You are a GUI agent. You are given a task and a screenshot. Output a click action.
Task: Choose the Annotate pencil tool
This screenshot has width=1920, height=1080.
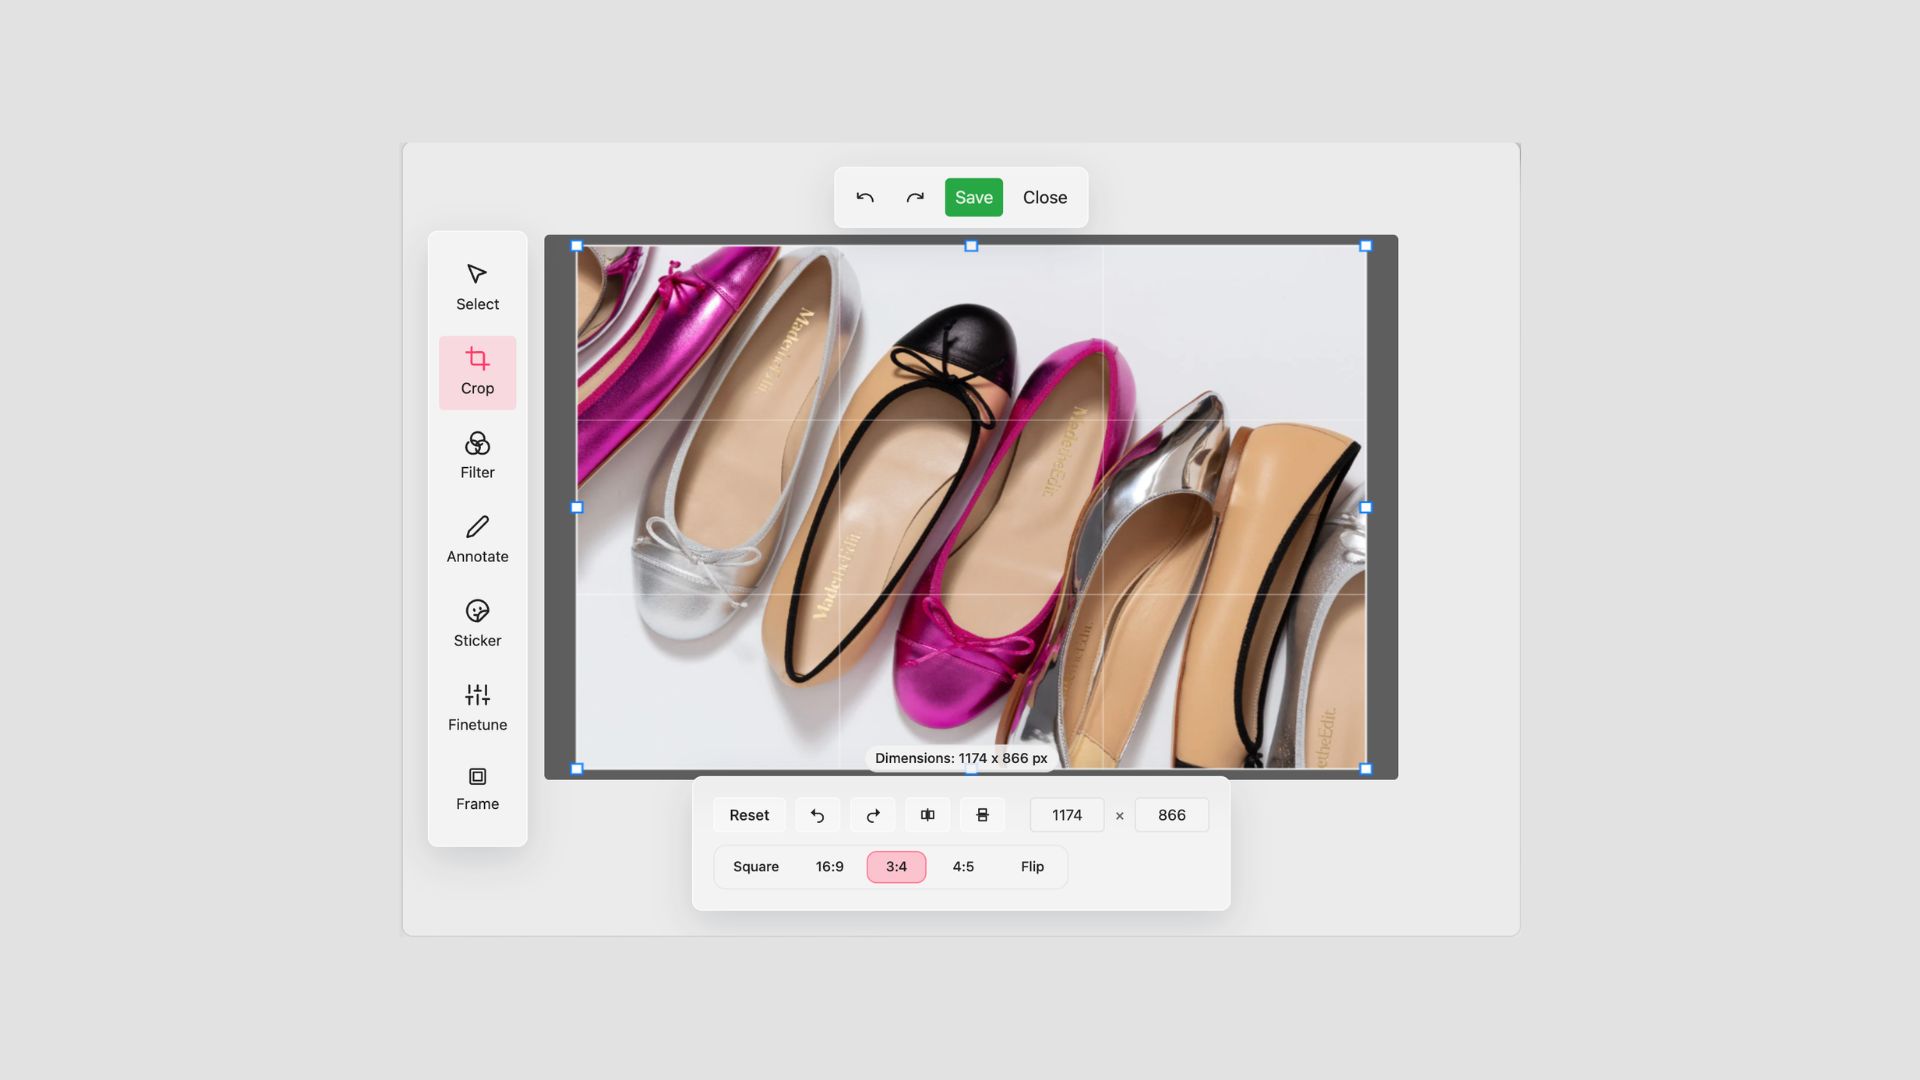(x=477, y=540)
